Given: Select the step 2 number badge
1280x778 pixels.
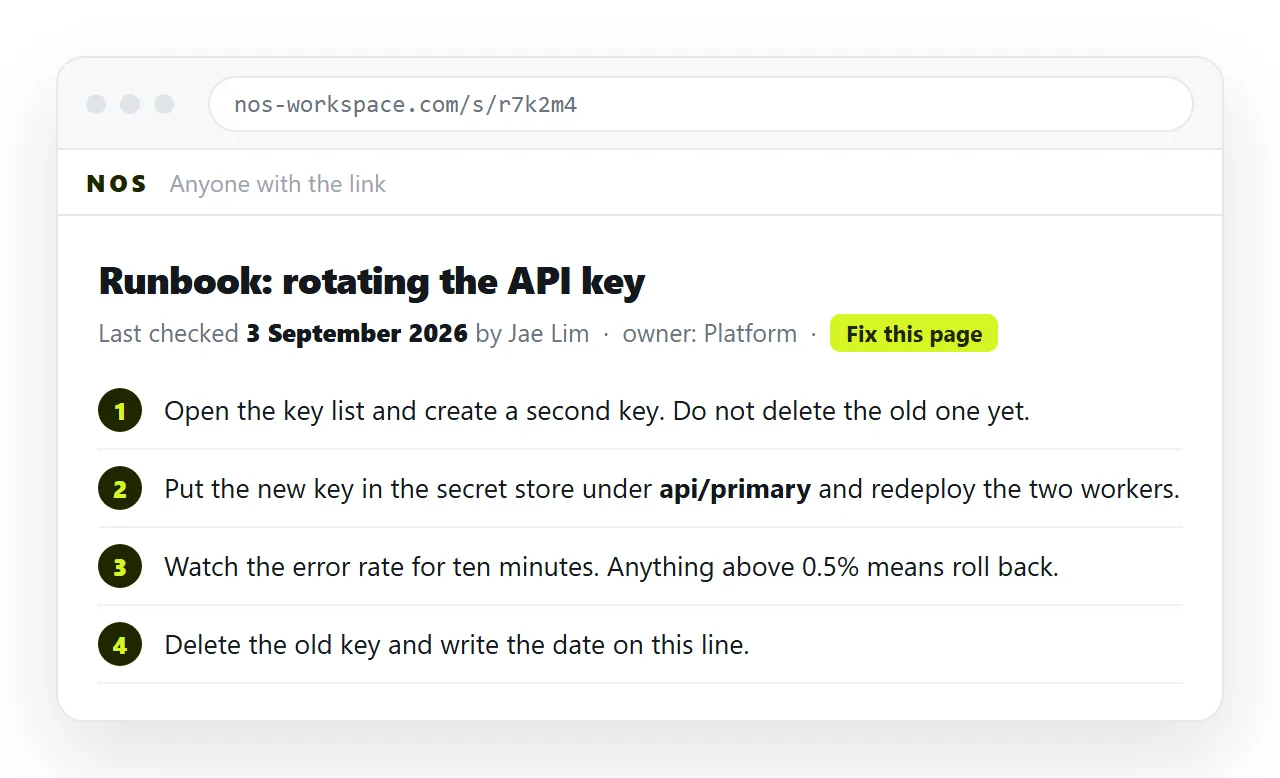Looking at the screenshot, I should [120, 489].
